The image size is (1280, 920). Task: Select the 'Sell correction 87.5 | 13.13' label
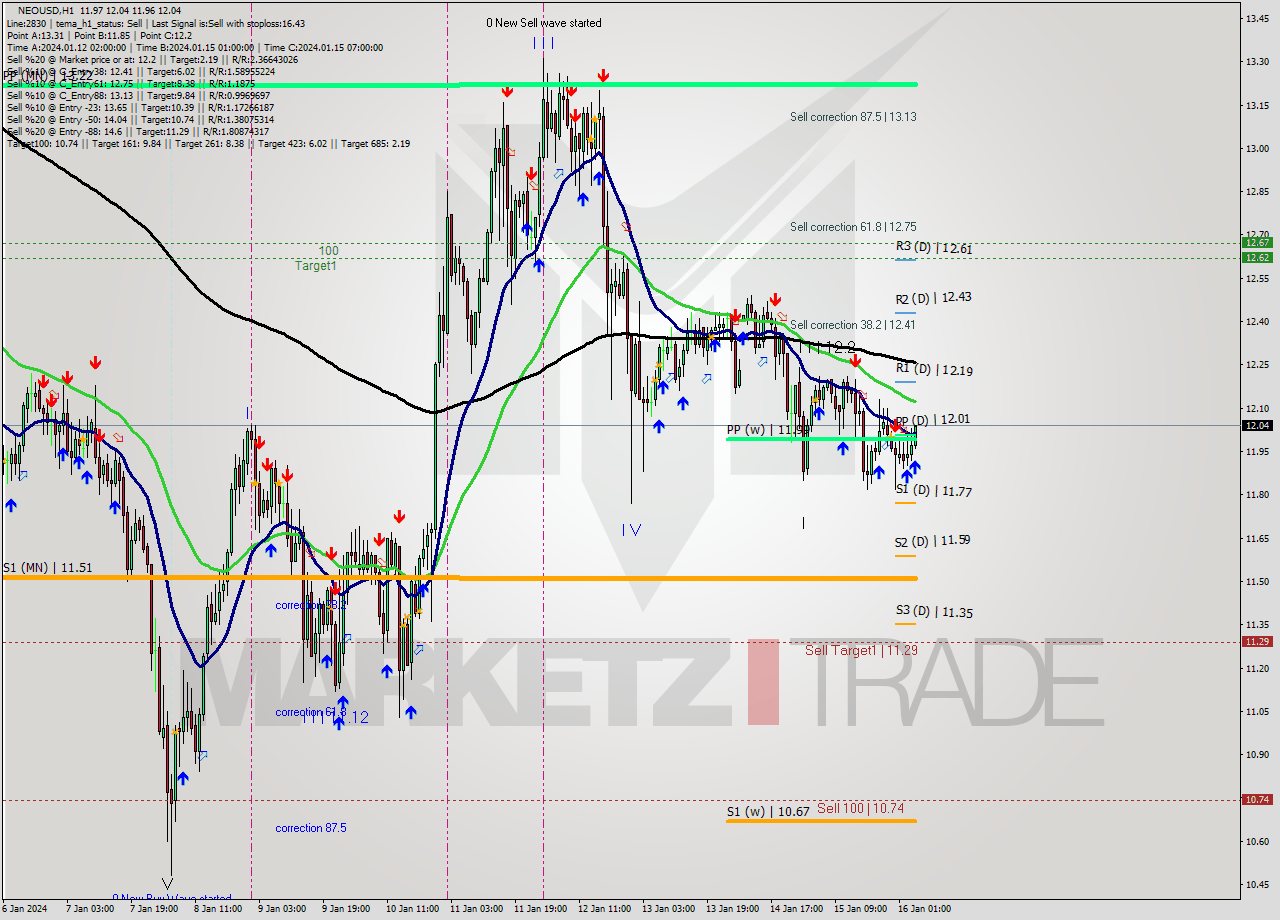tap(853, 117)
